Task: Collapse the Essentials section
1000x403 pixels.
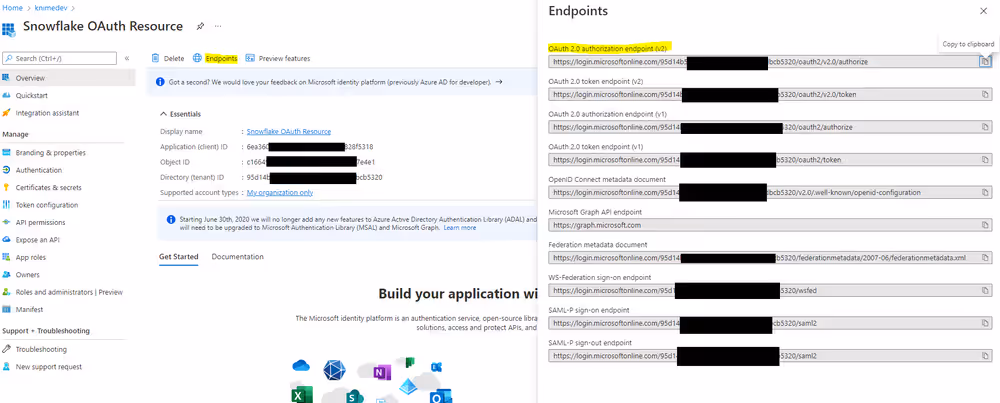Action: tap(164, 114)
